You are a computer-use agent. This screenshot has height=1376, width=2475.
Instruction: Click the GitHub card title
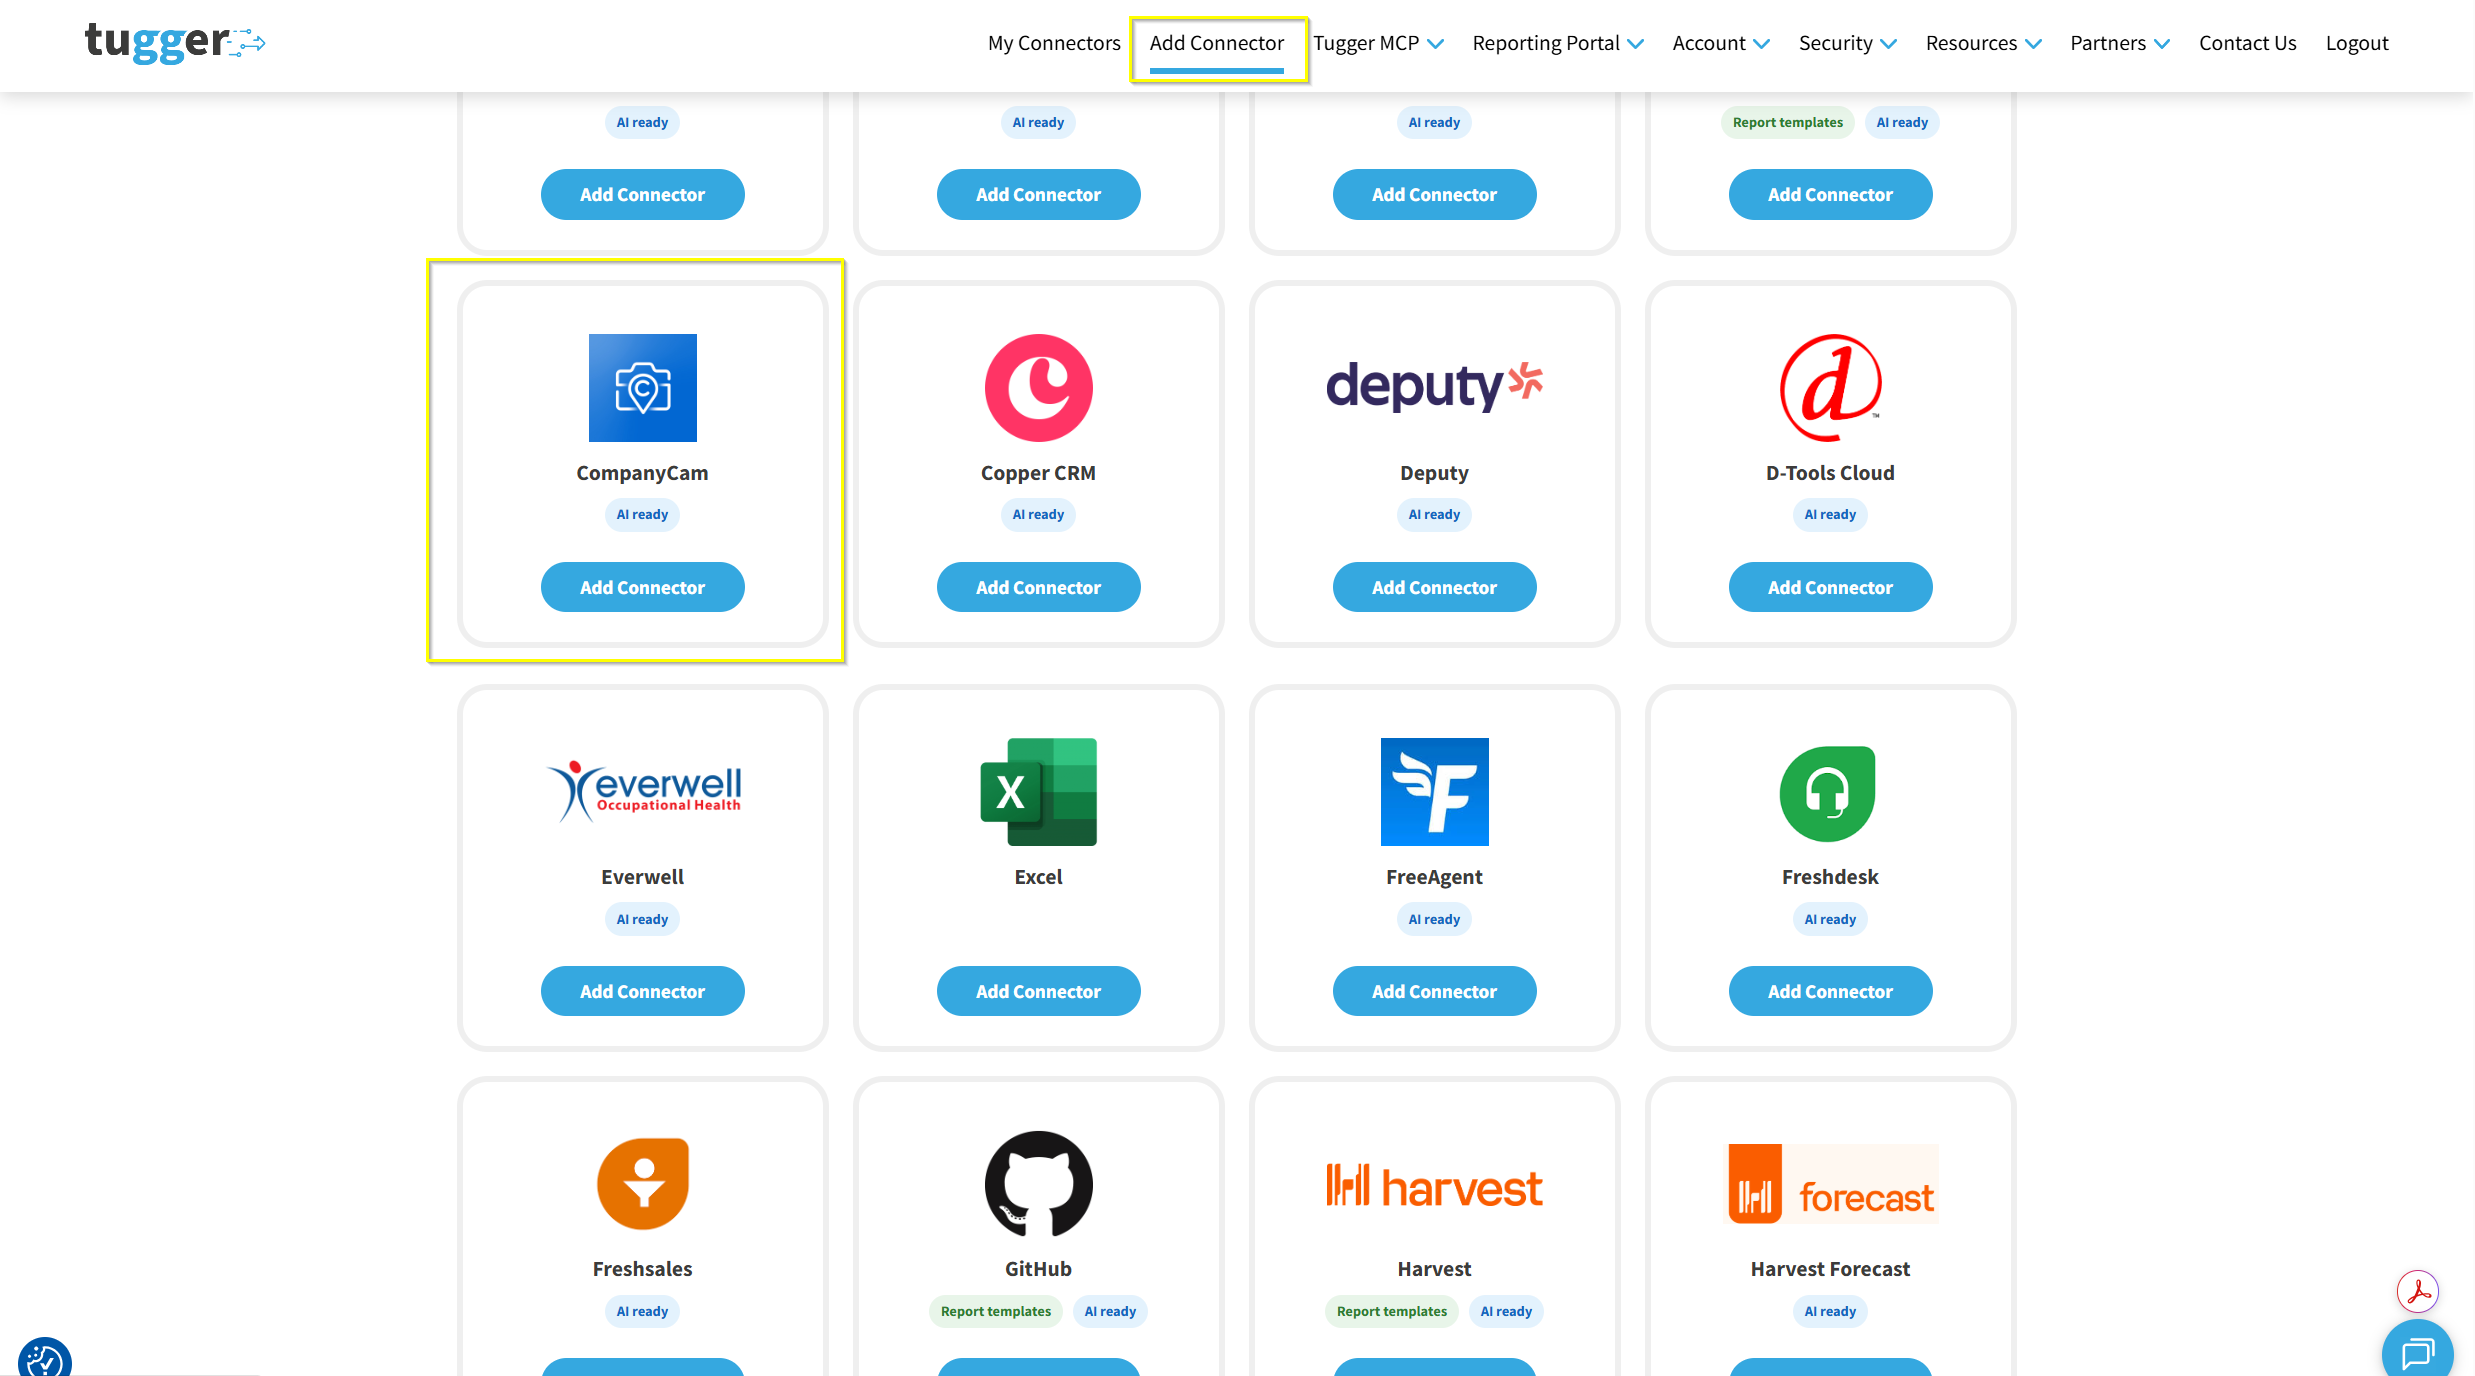[x=1038, y=1269]
